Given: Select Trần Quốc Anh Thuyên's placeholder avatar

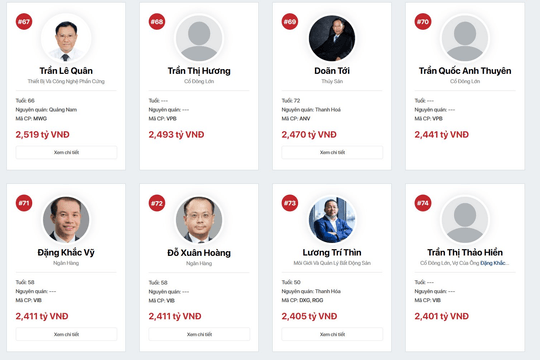Looking at the screenshot, I should pos(465,38).
